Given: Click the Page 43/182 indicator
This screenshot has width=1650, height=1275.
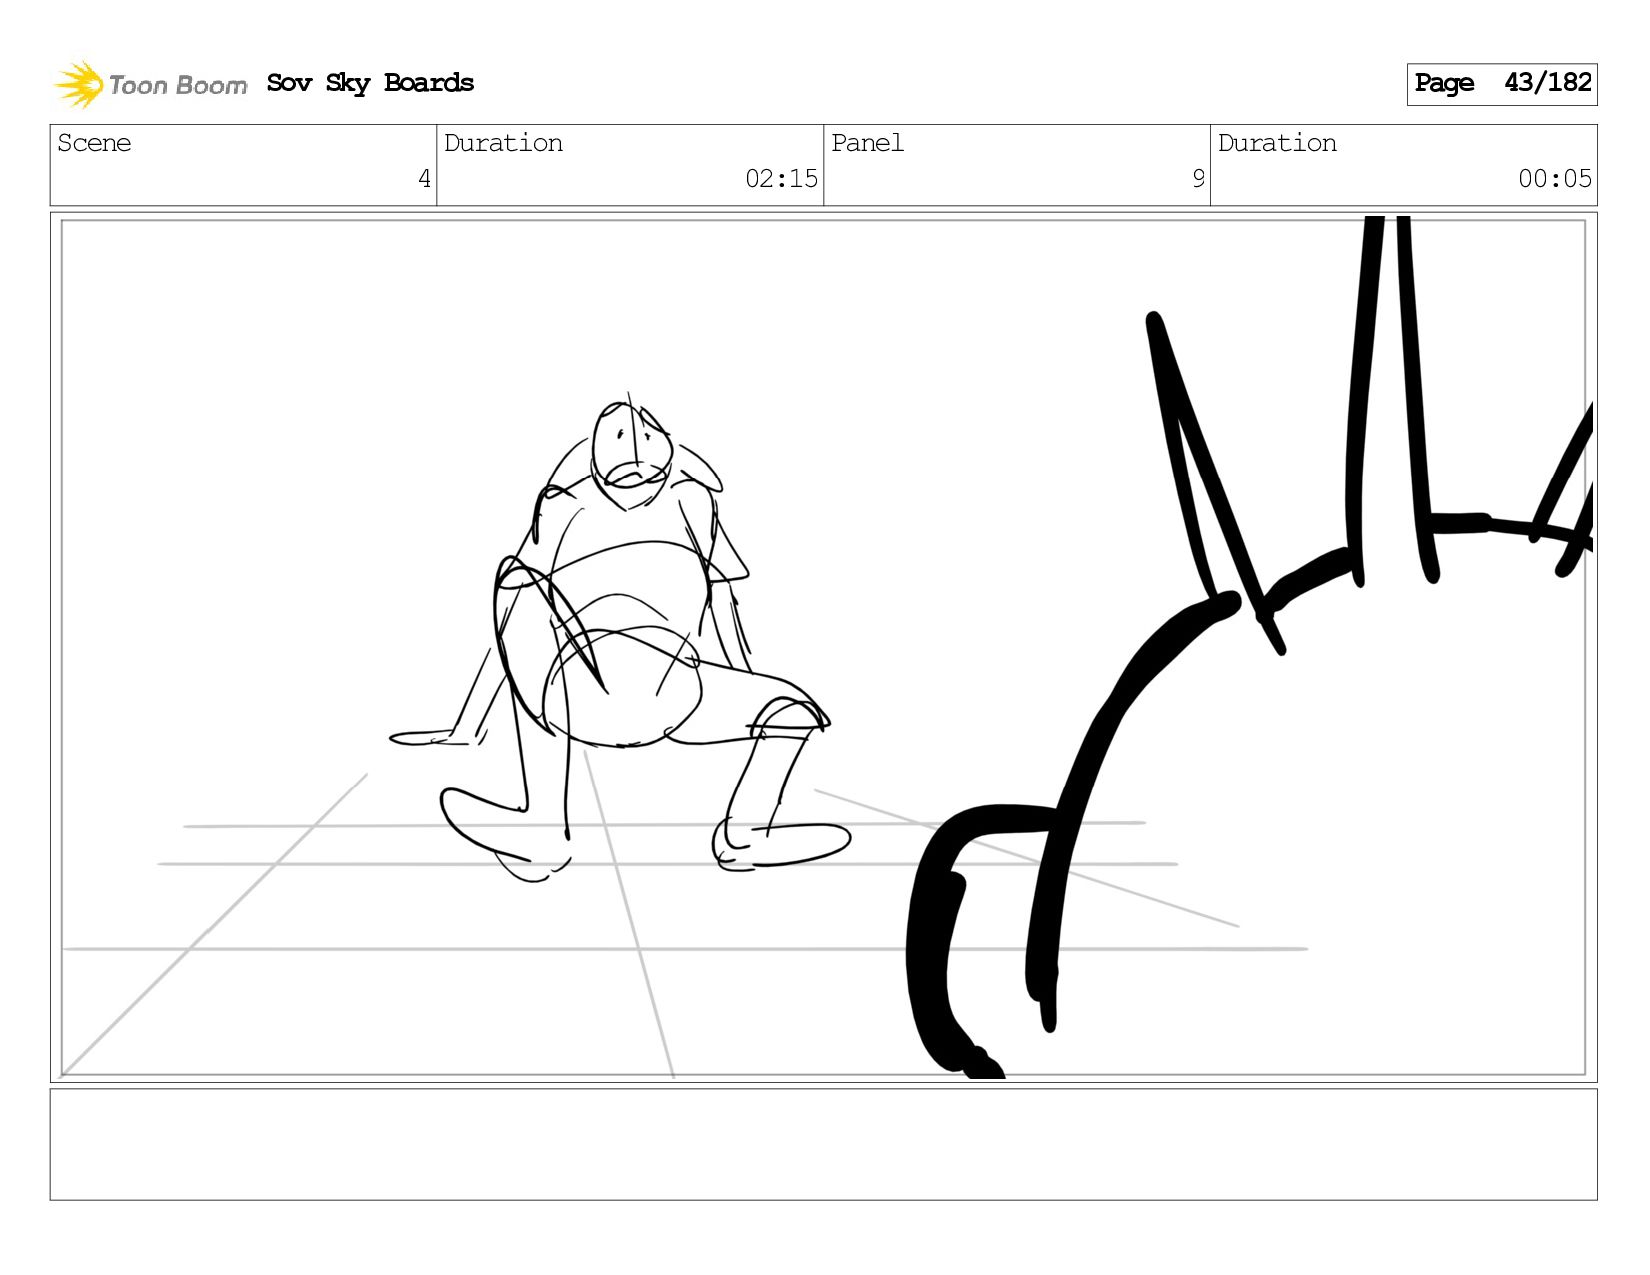Looking at the screenshot, I should [1501, 84].
